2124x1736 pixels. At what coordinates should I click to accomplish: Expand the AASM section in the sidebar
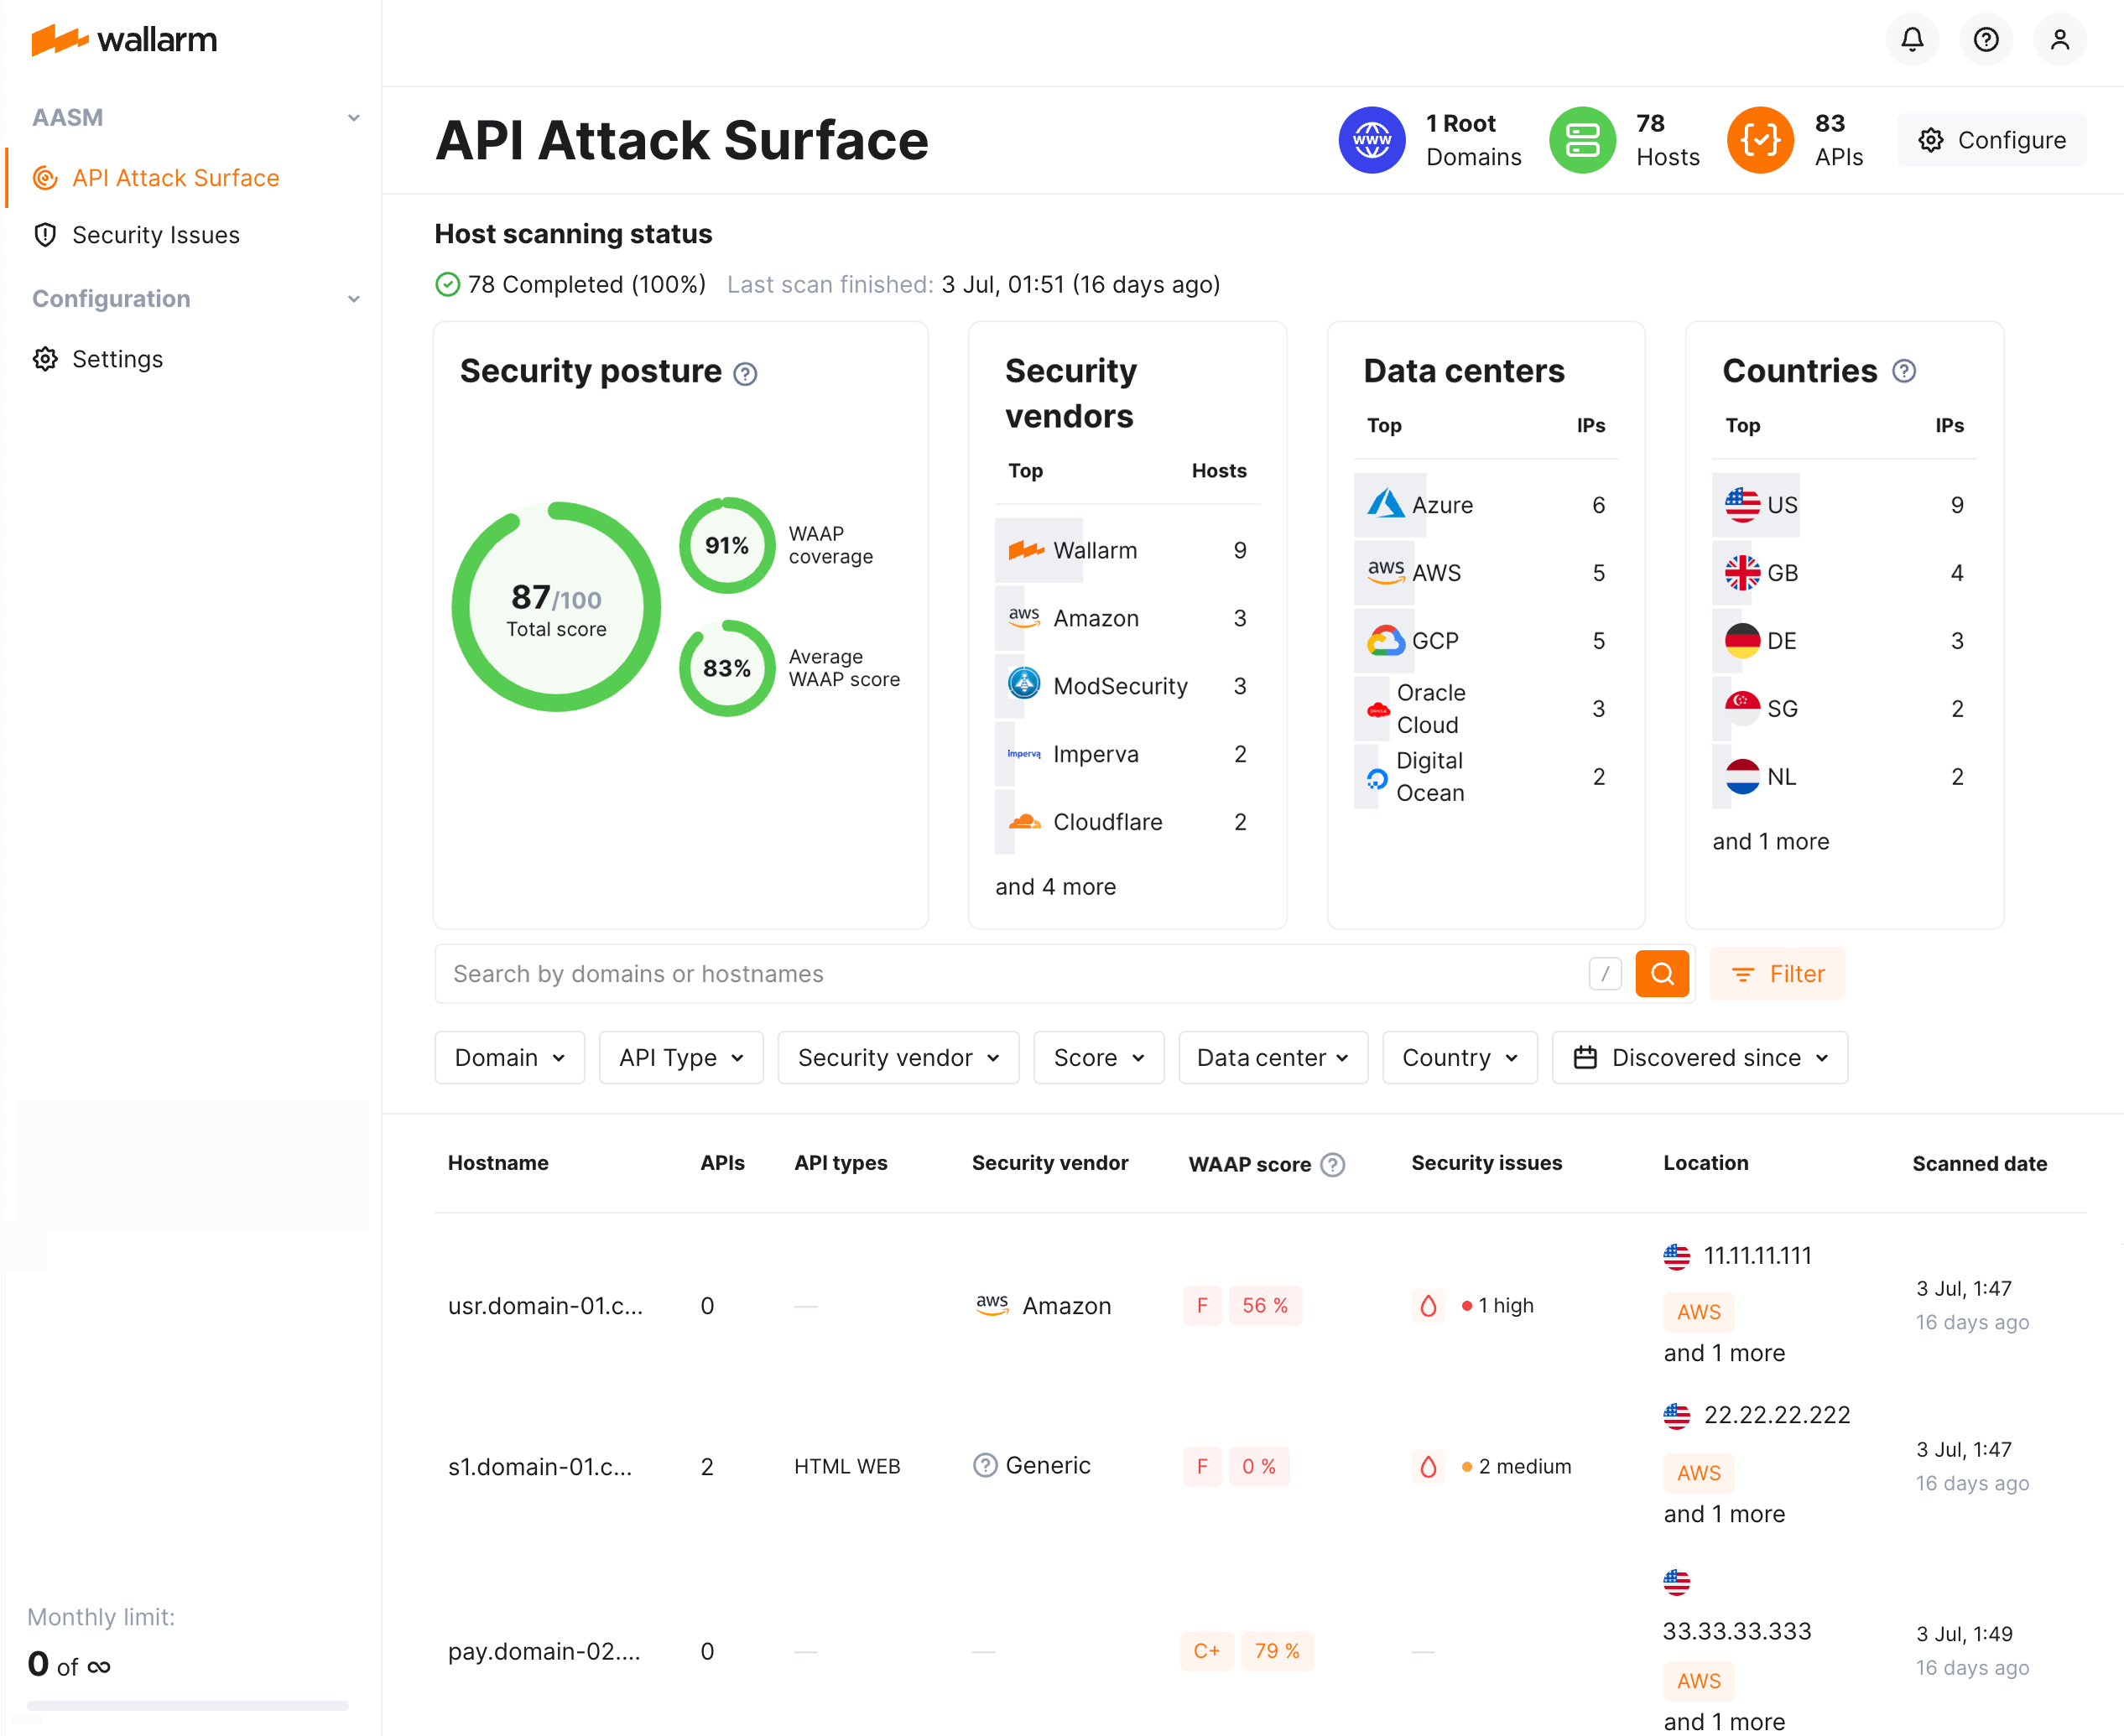(x=353, y=117)
